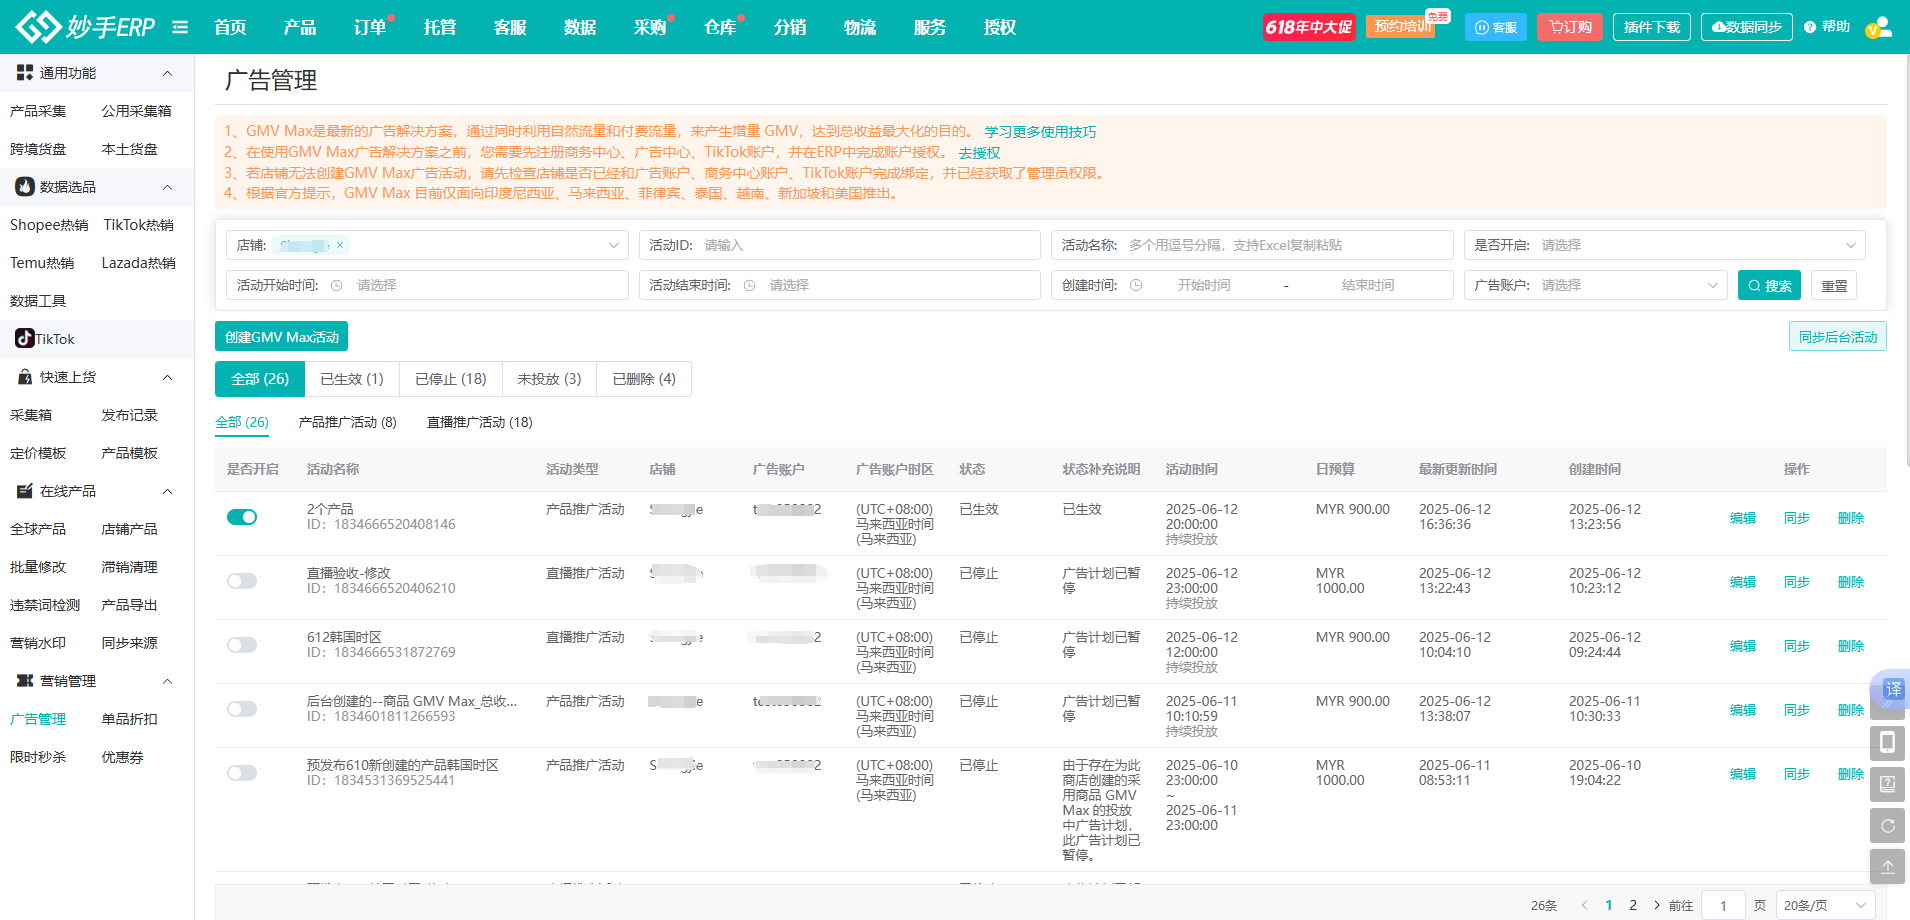Viewport: 1910px width, 920px height.
Task: Enable the 612韩国时区 campaign switch
Action: pos(242,645)
